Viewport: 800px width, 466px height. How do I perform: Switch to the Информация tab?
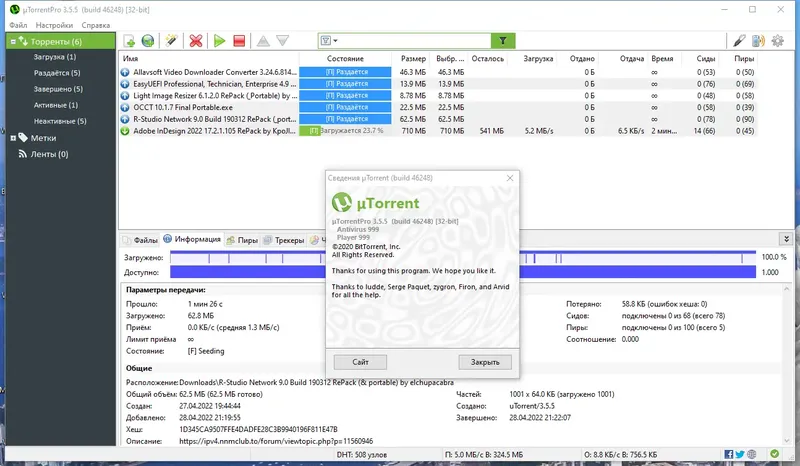(x=192, y=239)
